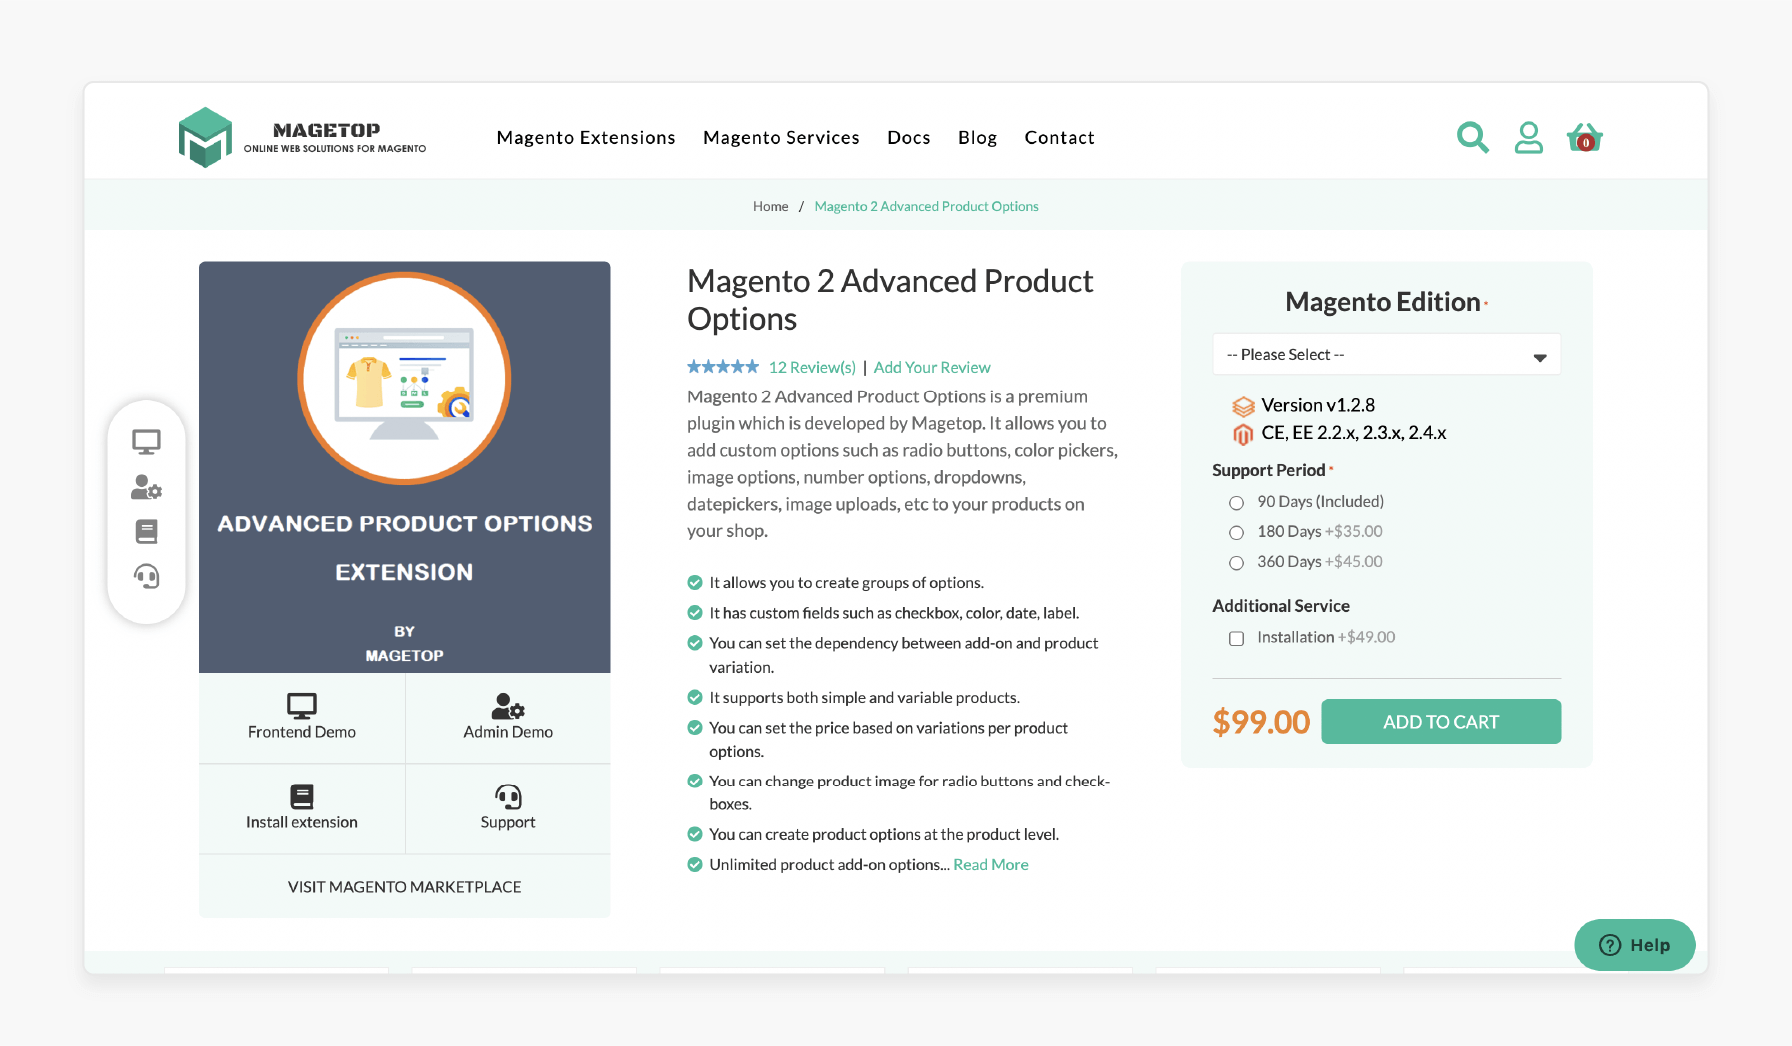Viewport: 1792px width, 1046px height.
Task: Click the Magetop logo
Action: click(x=302, y=137)
